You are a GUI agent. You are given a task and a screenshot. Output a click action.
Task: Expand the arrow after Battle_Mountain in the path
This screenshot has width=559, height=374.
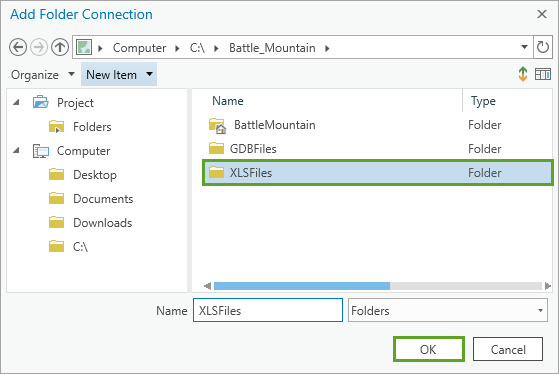327,48
